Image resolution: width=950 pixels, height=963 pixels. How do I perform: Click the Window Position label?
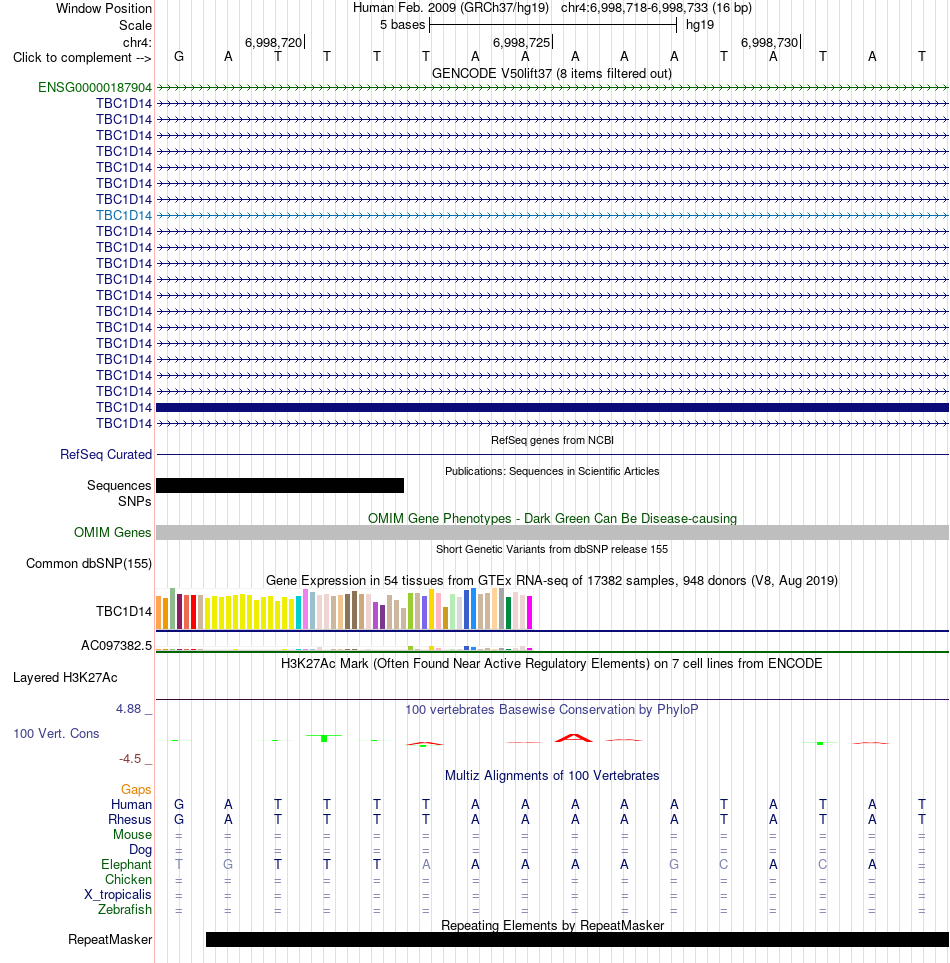tap(104, 9)
